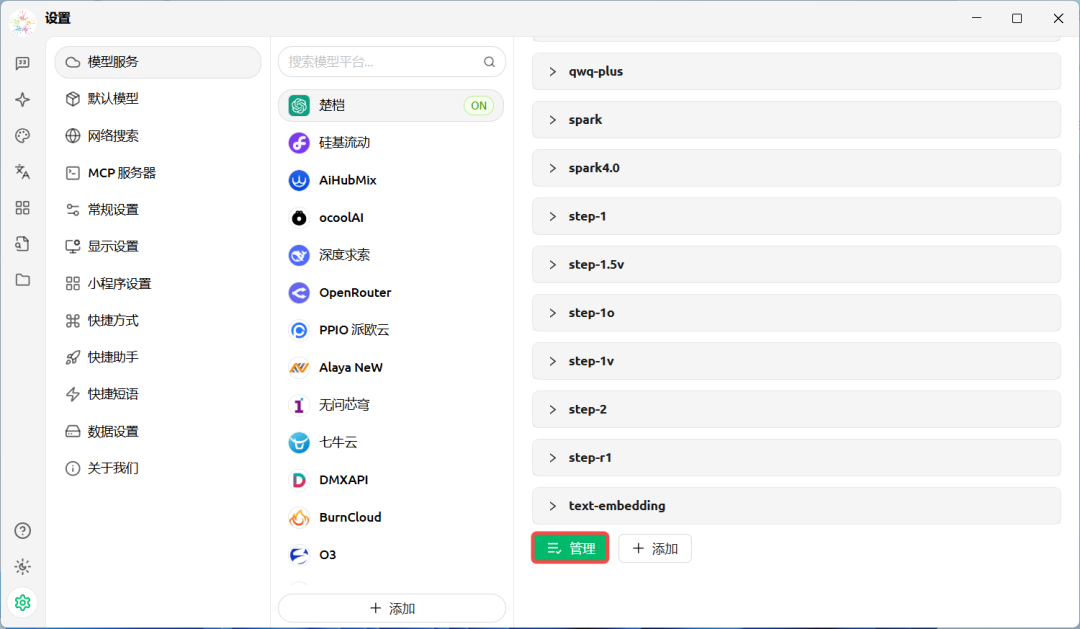
Task: Open 模型服务 settings section
Action: click(x=158, y=62)
